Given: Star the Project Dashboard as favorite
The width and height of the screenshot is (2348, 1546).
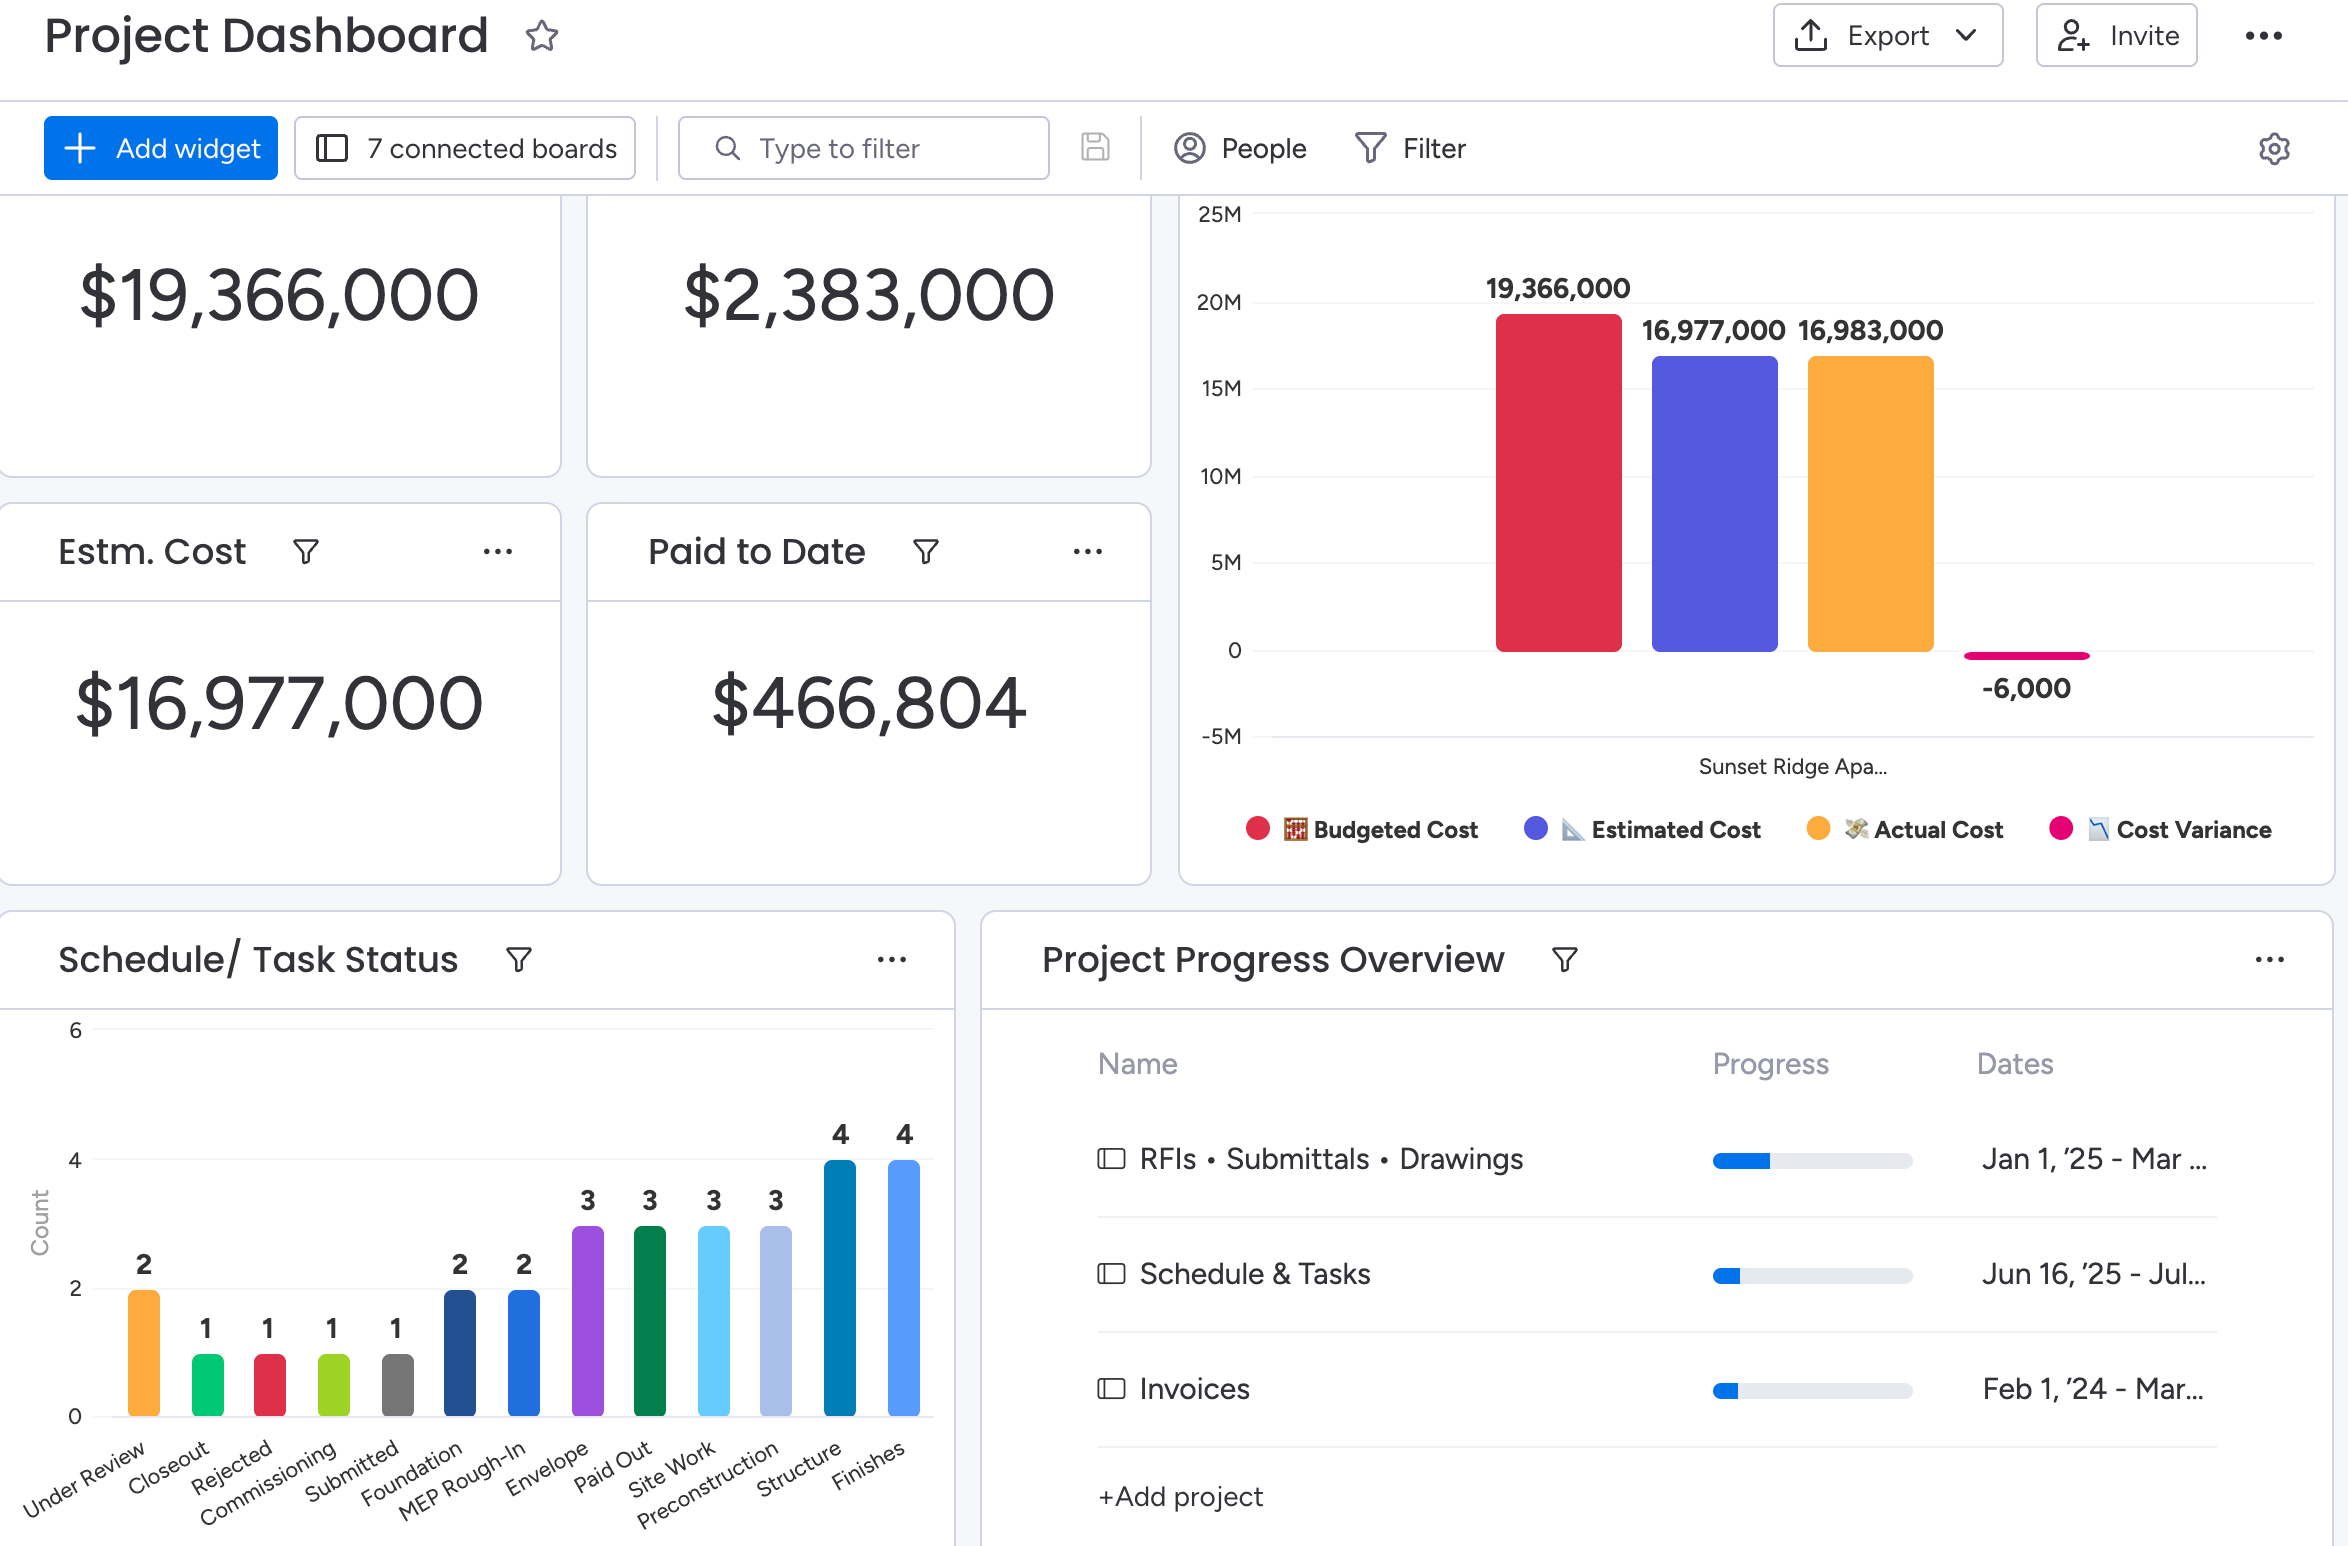Looking at the screenshot, I should point(541,36).
